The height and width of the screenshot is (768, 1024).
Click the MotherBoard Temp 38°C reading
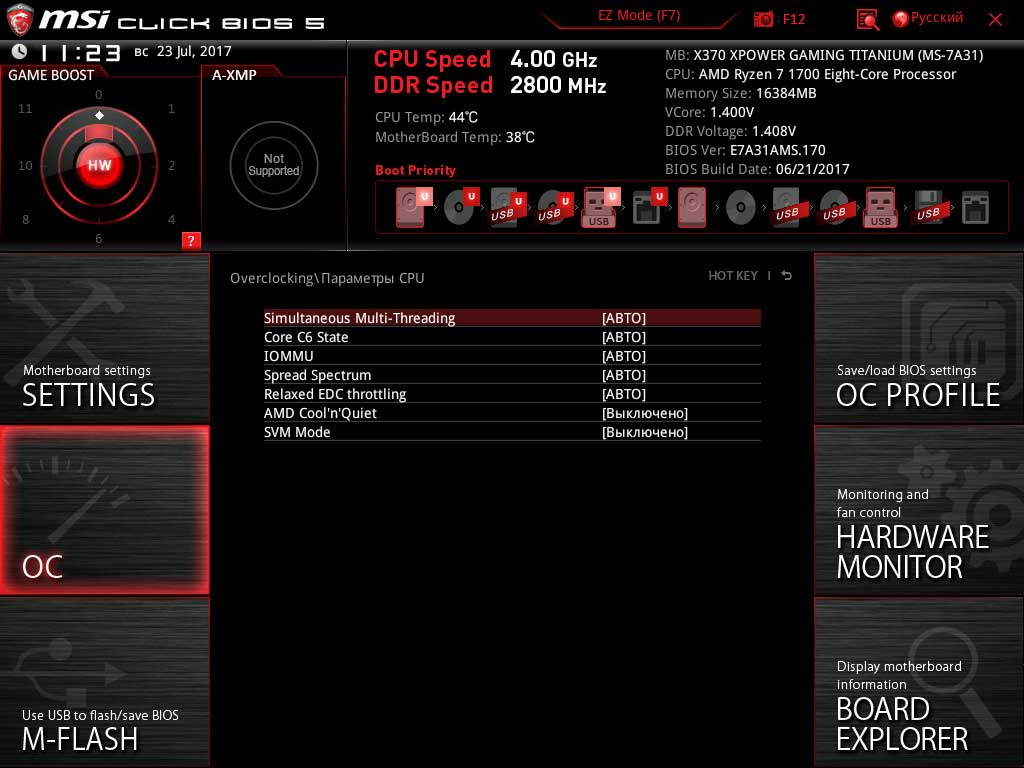pos(455,137)
